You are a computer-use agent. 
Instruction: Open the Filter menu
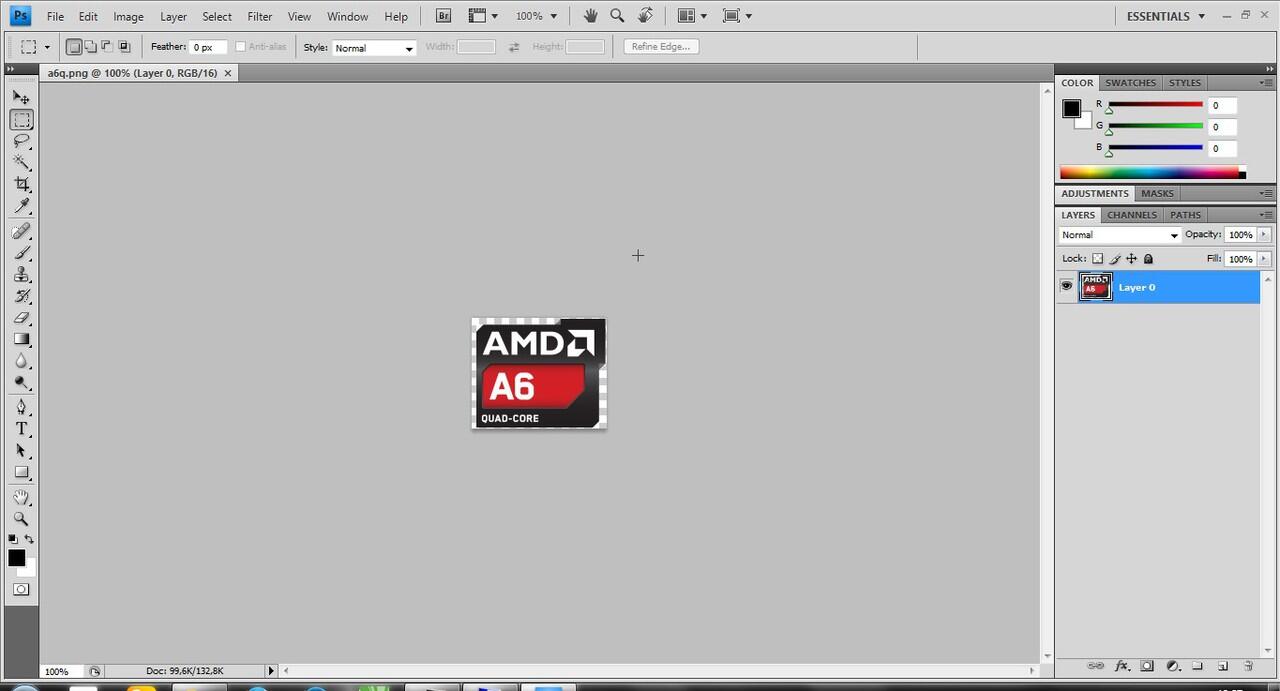click(260, 16)
